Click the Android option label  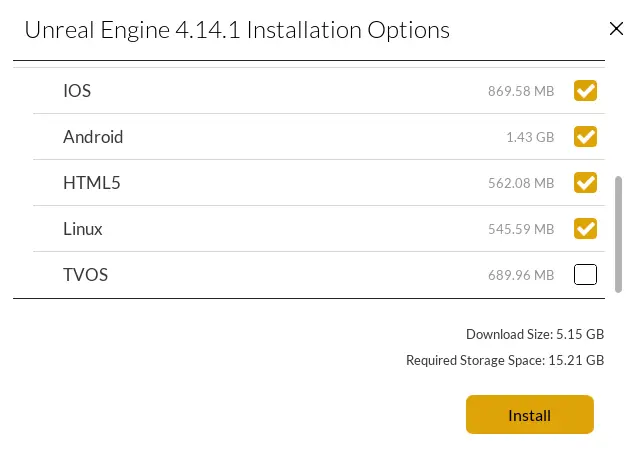[93, 137]
